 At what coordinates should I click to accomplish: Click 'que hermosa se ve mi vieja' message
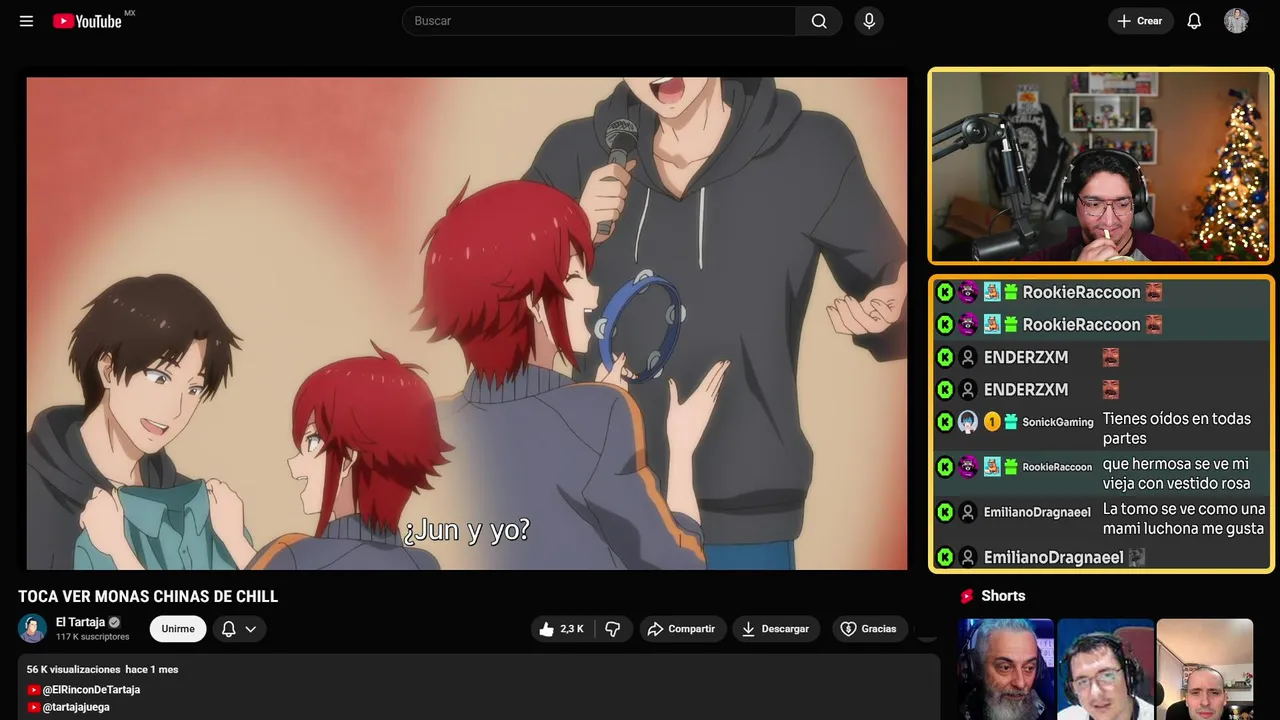1177,473
